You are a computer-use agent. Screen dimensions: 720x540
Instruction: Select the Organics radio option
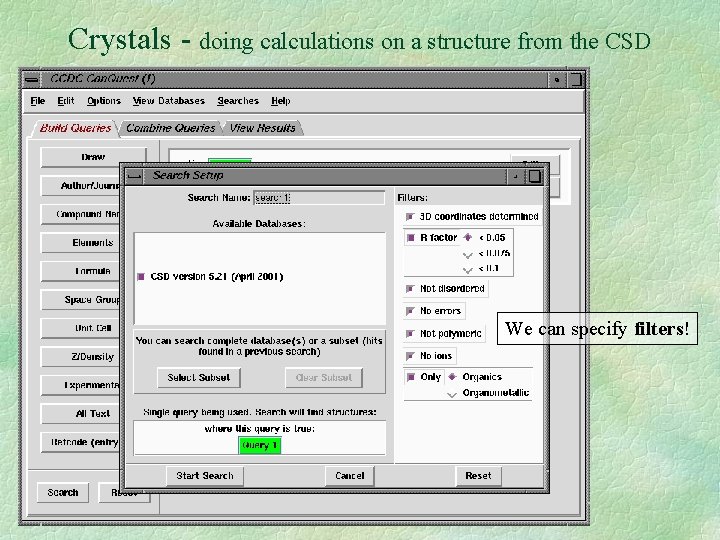452,377
